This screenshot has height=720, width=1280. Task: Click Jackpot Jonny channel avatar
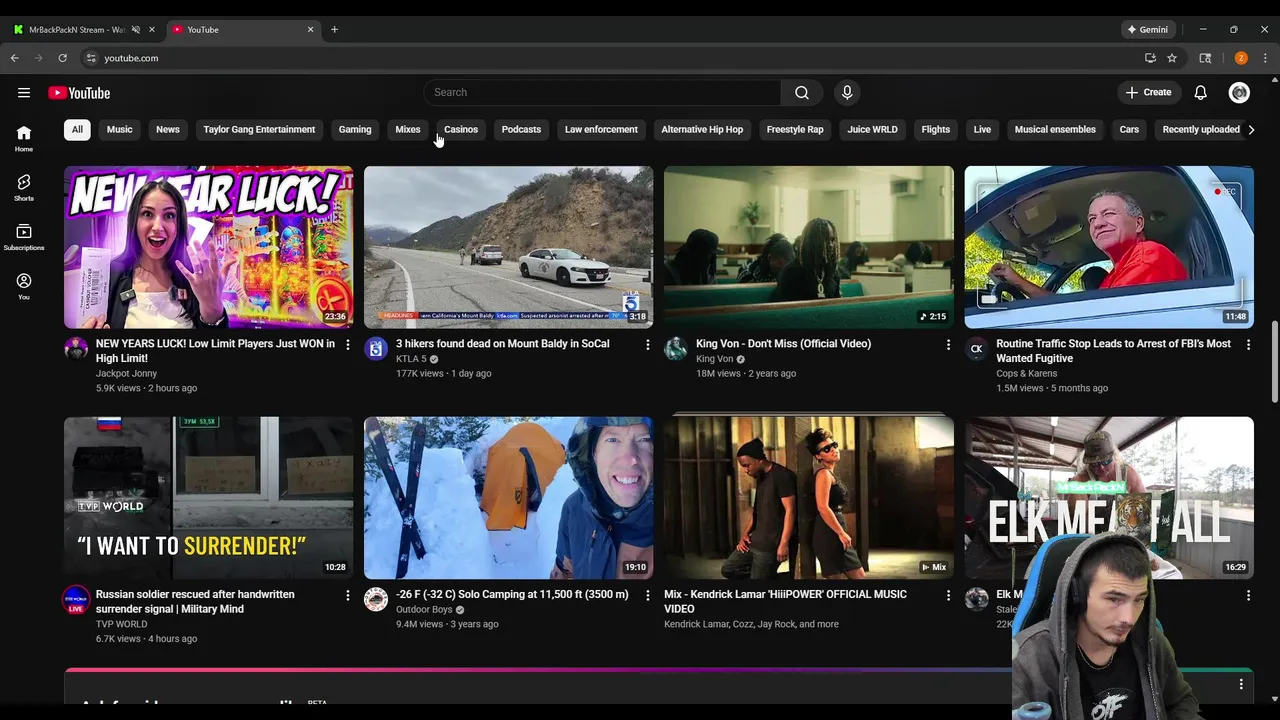pos(76,349)
